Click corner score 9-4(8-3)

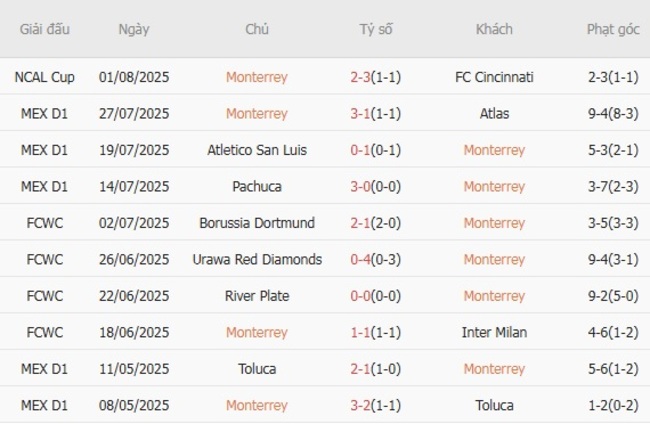coord(613,113)
